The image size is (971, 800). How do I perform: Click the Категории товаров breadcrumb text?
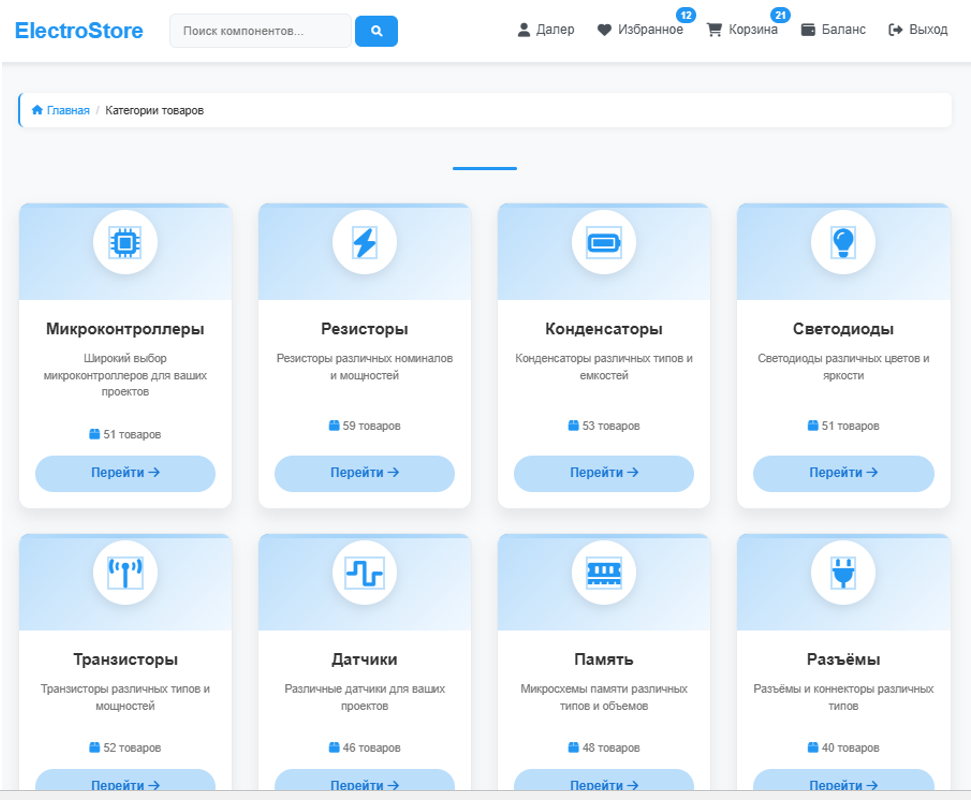point(154,110)
